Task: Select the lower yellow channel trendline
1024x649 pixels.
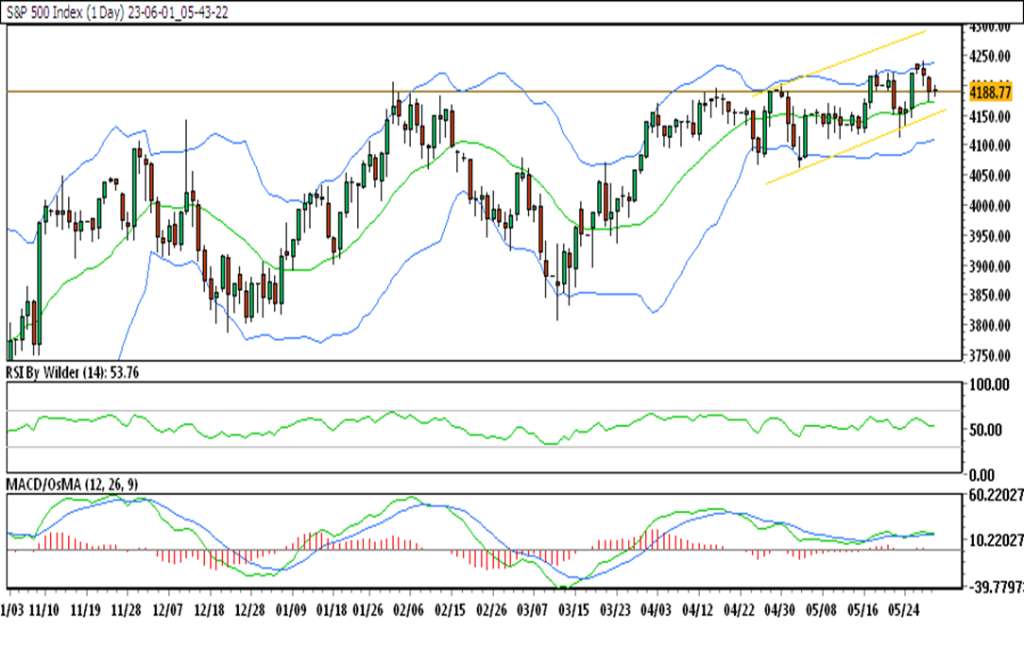Action: coord(856,147)
